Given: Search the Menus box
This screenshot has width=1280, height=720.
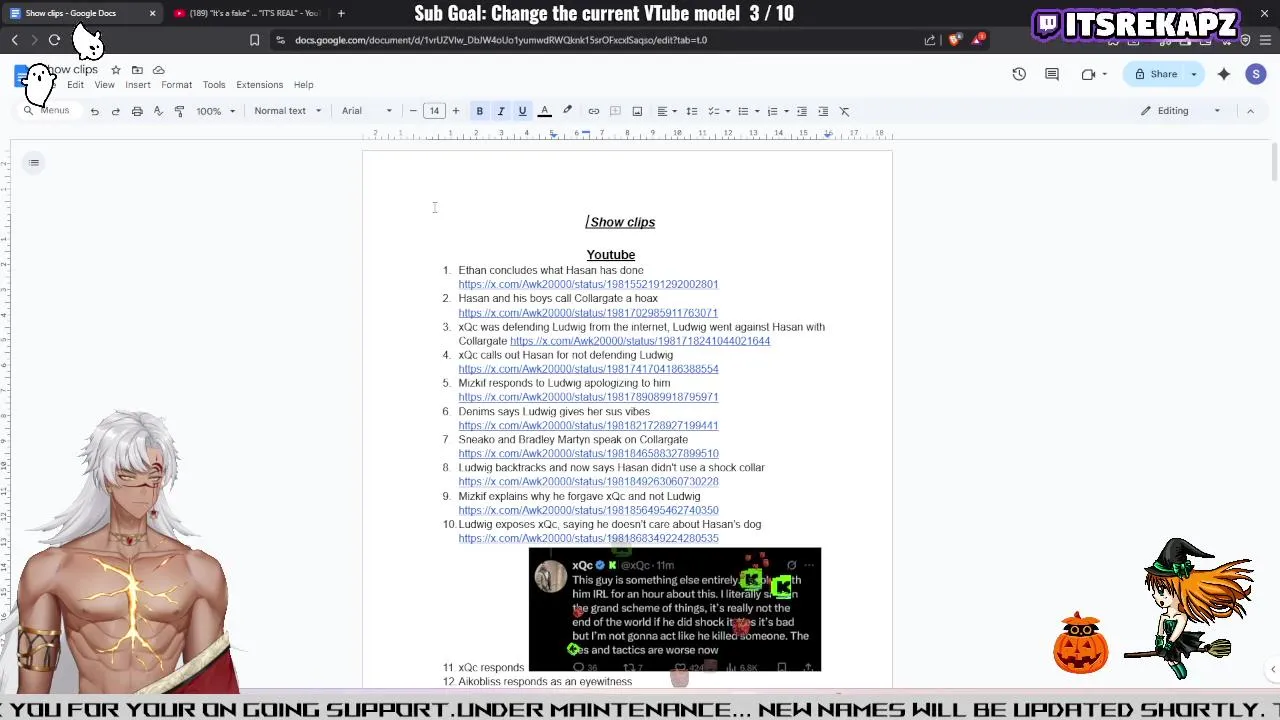Looking at the screenshot, I should (x=50, y=111).
